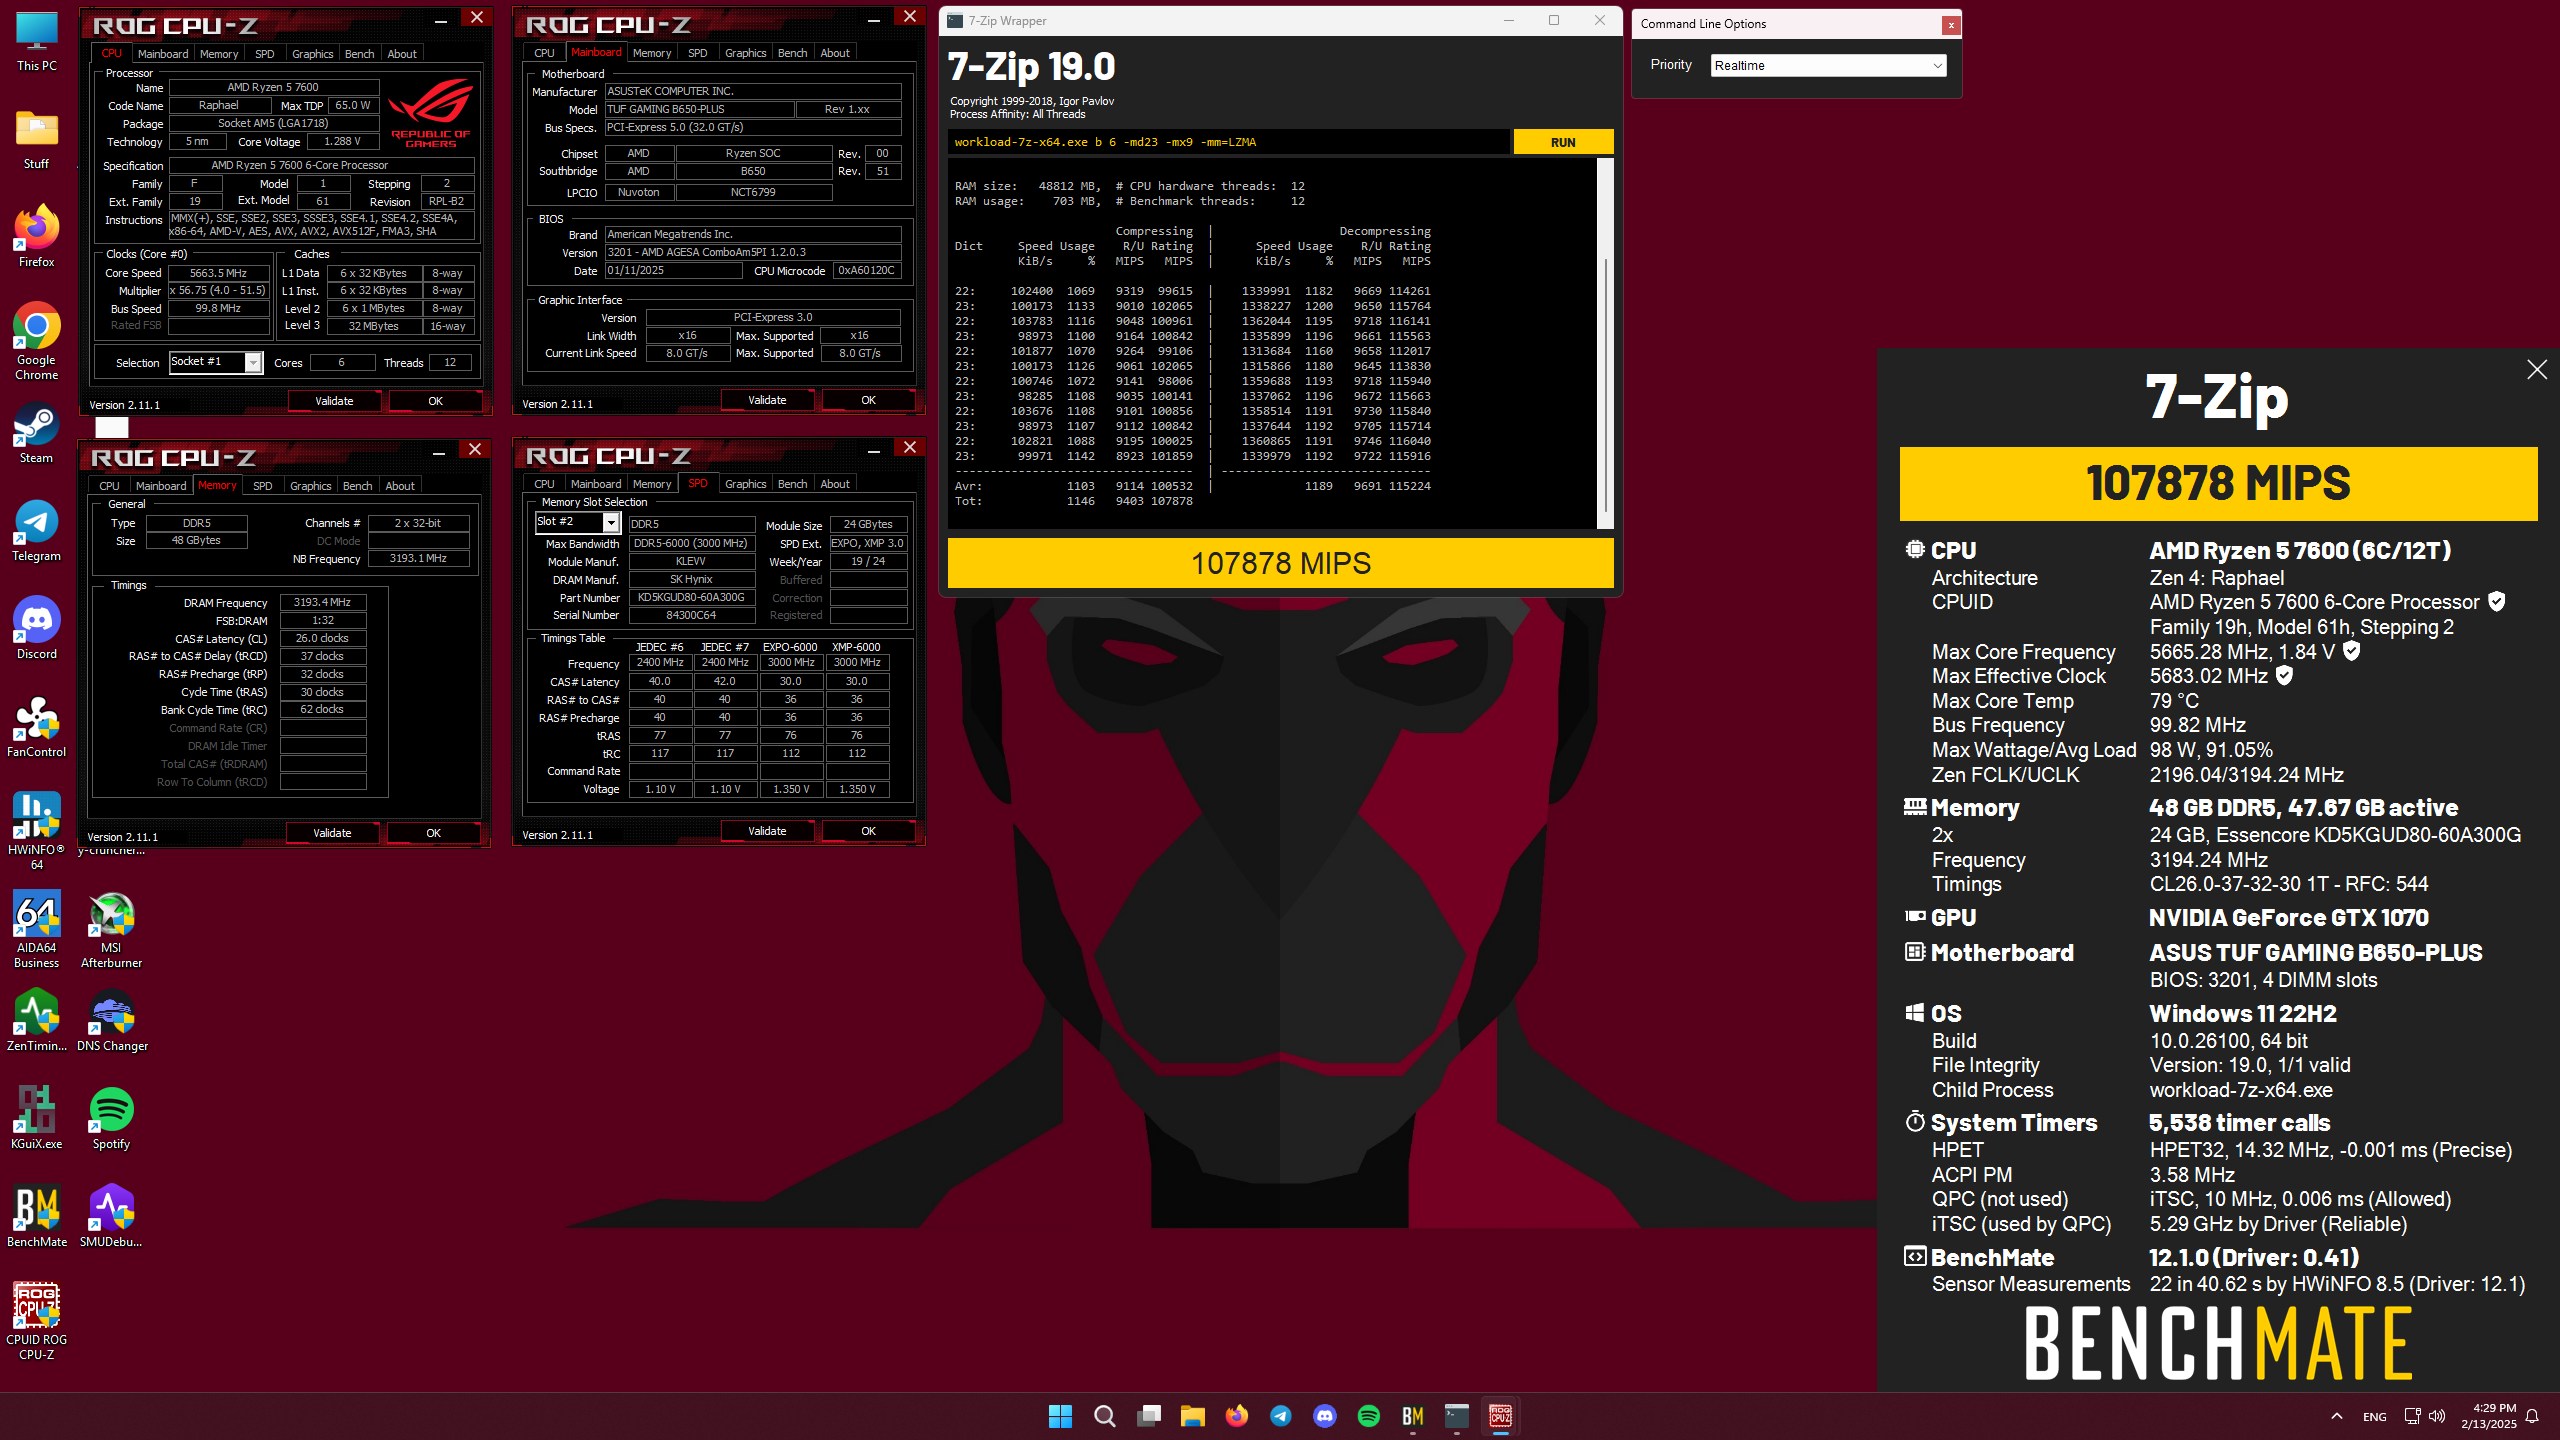Launch HWiNFO 64 desktop icon
Viewport: 2560px width, 1440px height.
(37, 832)
